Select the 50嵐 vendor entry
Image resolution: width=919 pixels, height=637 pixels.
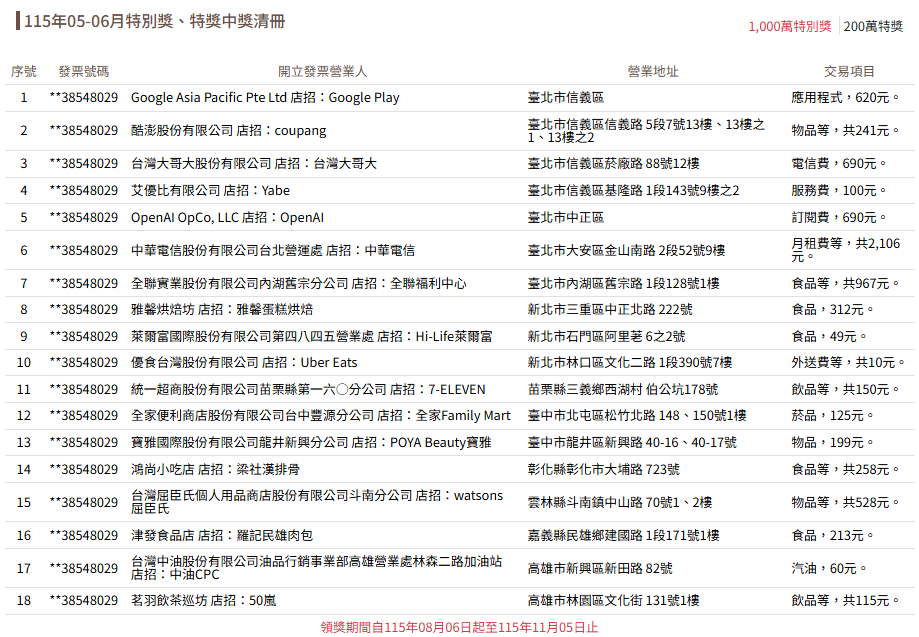[203, 601]
